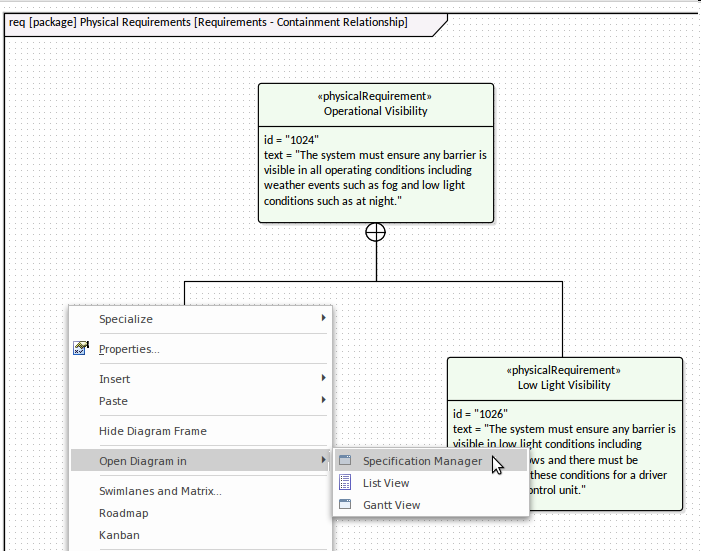Select the Operational Visibility requirement header
Screen dimensions: 701x551
click(375, 104)
